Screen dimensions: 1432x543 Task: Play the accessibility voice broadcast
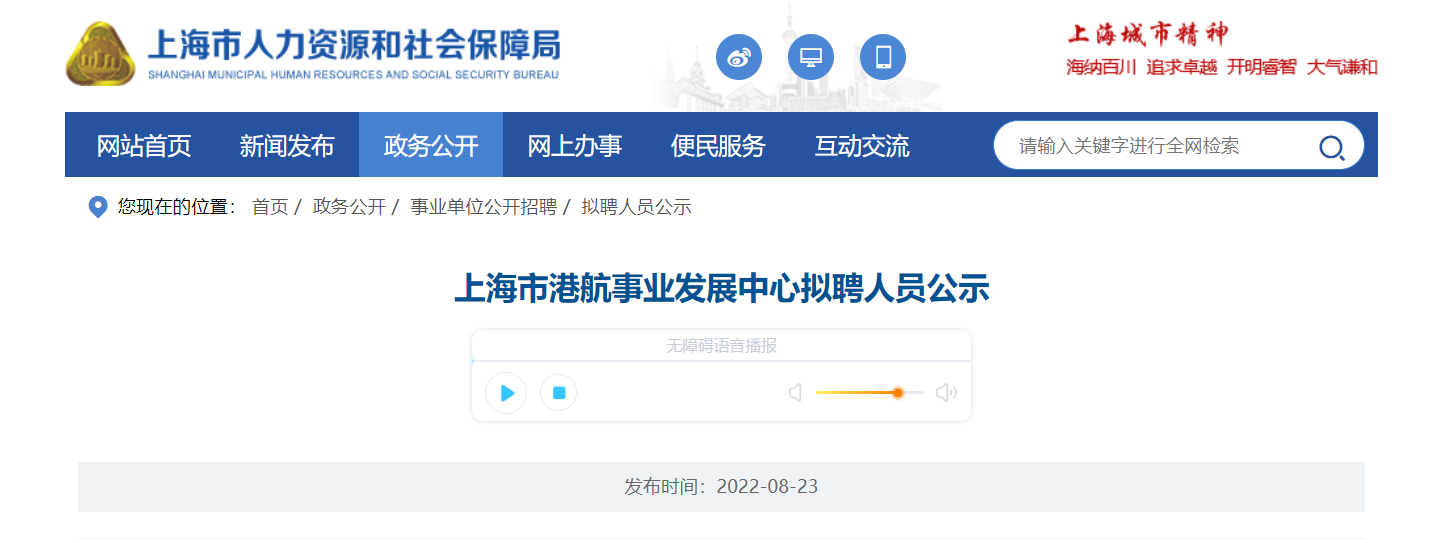click(x=506, y=393)
